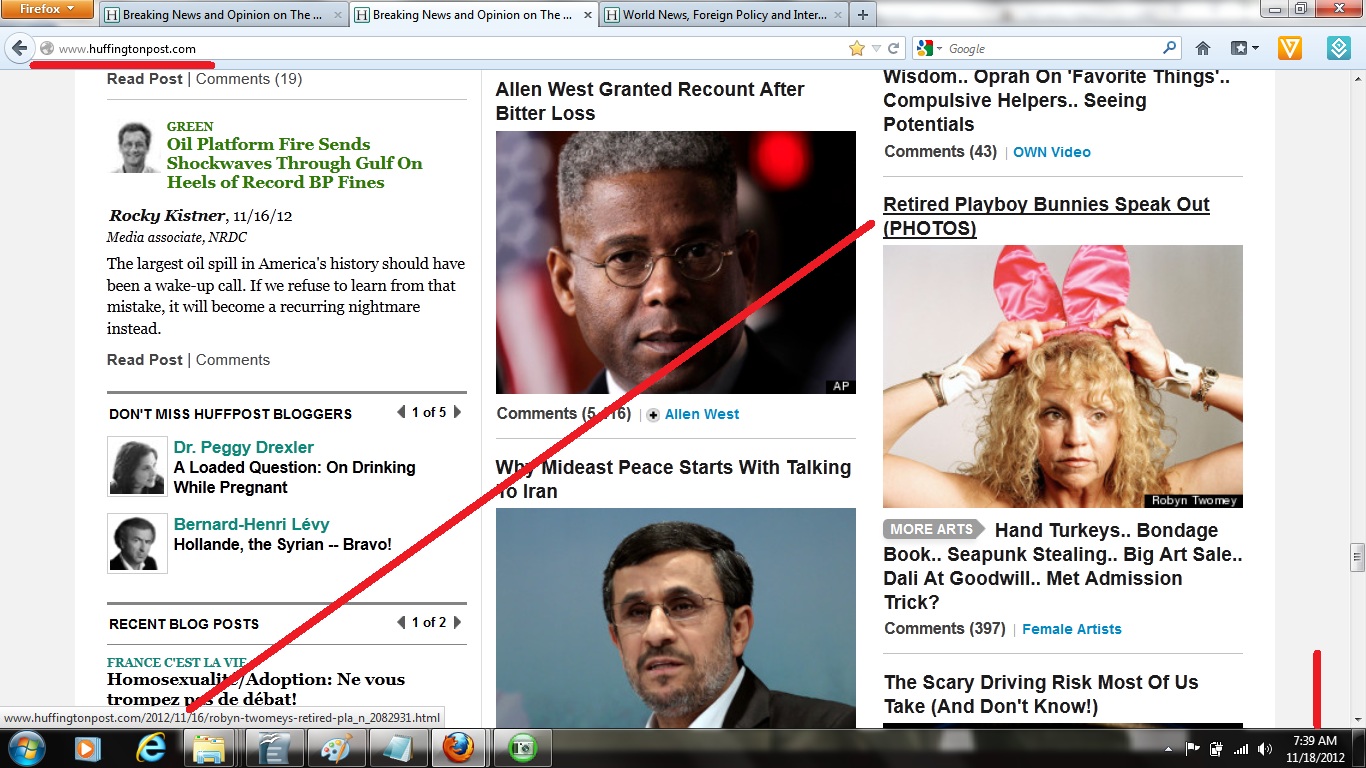Show next HuffPost blogger in 1 of 5

[457, 412]
